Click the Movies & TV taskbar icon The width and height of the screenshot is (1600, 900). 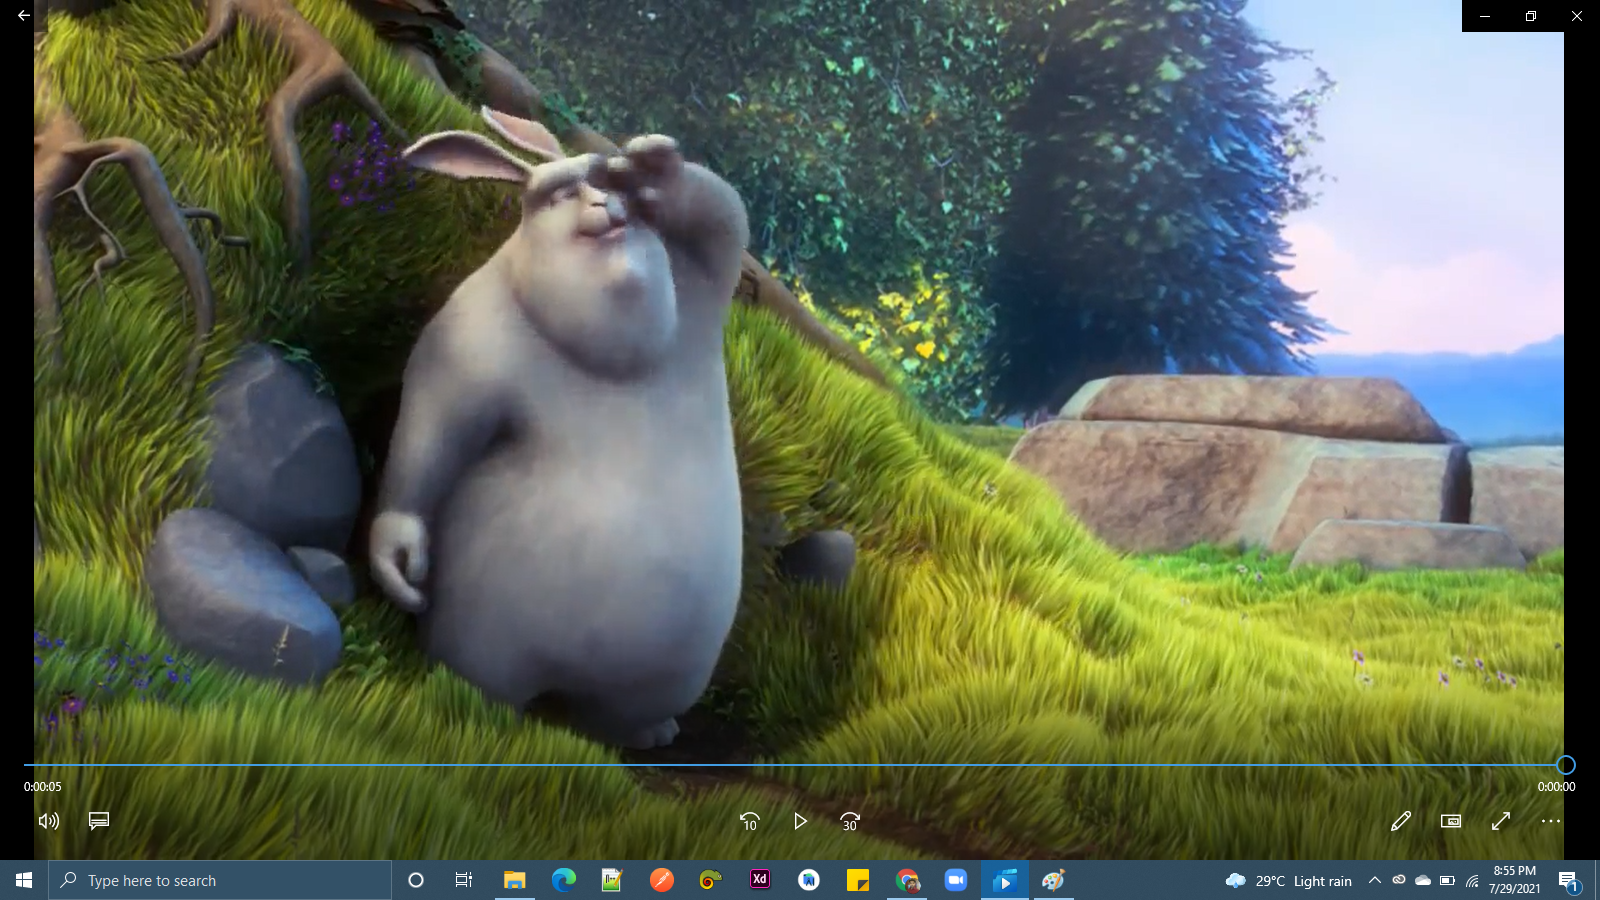[x=1005, y=880]
